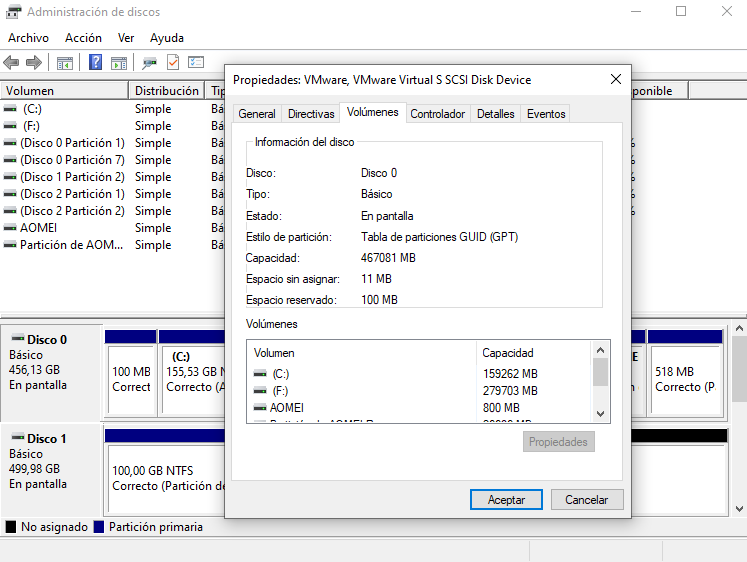The image size is (747, 562).
Task: Click the connect disk key icon
Action: (x=149, y=62)
